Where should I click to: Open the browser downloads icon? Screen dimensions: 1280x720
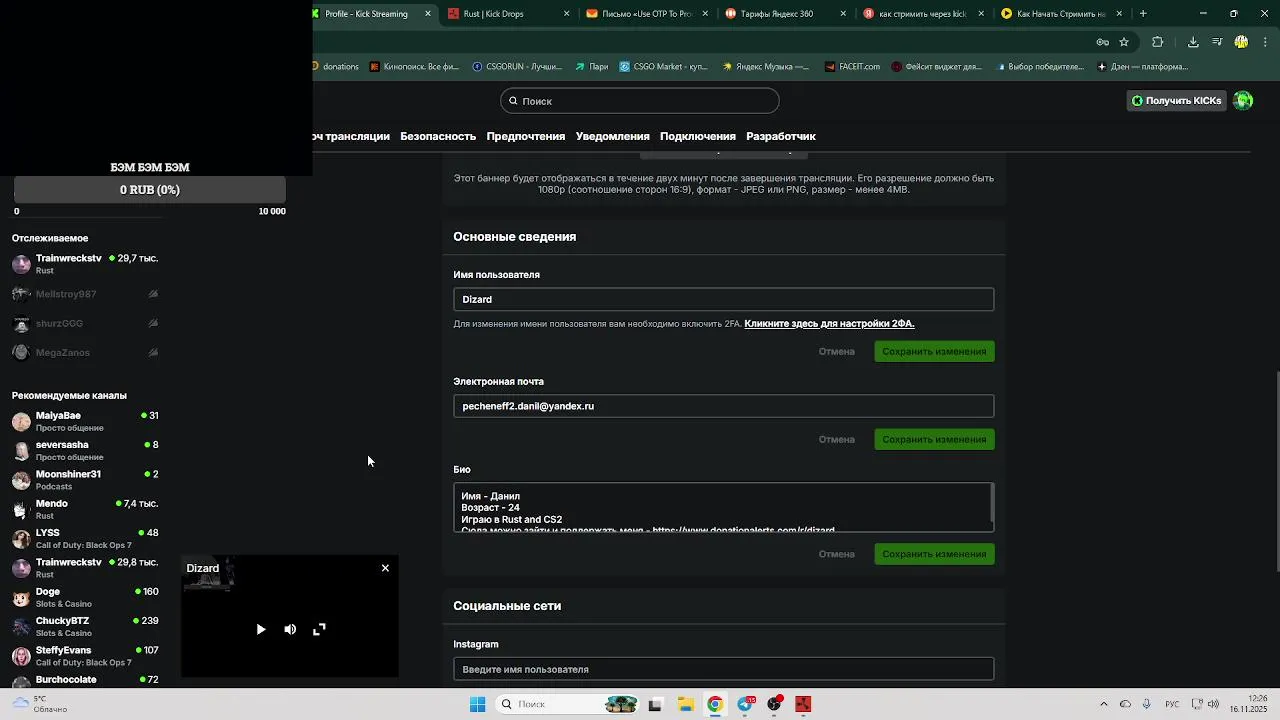[1193, 42]
